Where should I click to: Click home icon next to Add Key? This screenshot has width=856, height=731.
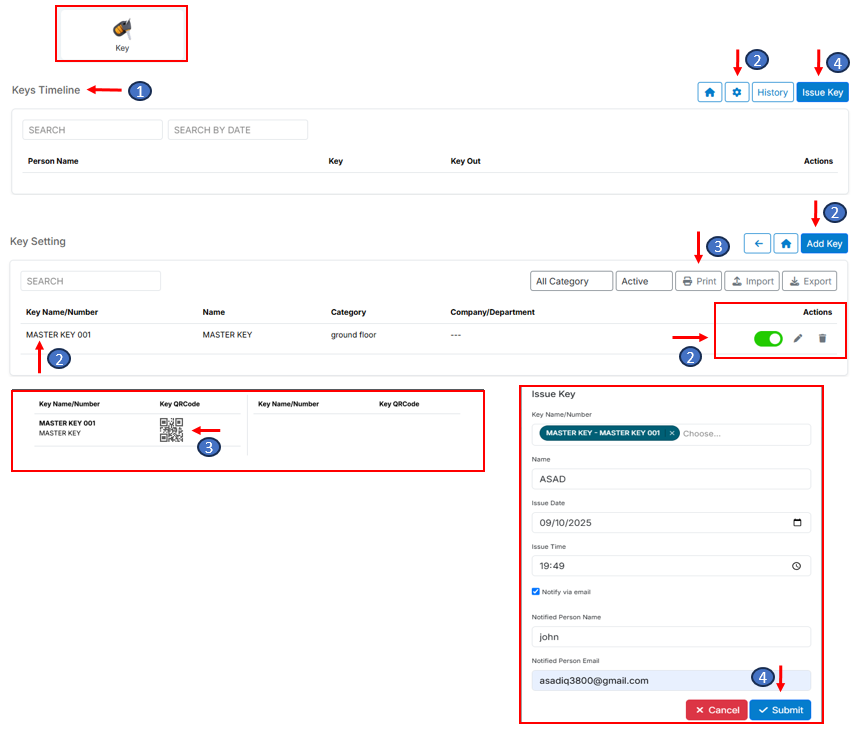pos(786,243)
